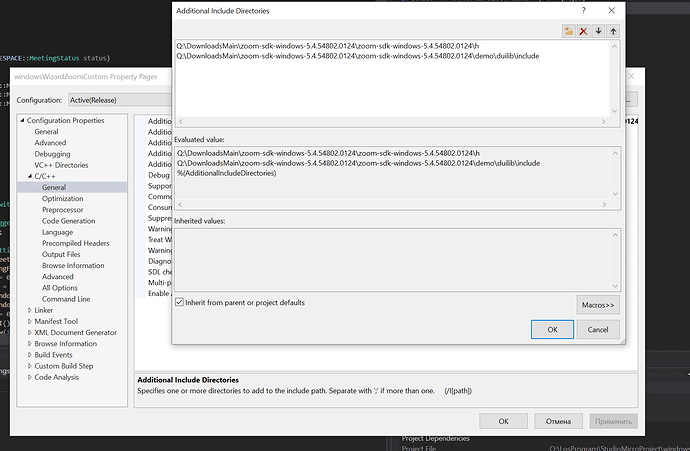Viewport: 690px width, 451px height.
Task: Select include path ending in duilib\include
Action: tap(358, 56)
